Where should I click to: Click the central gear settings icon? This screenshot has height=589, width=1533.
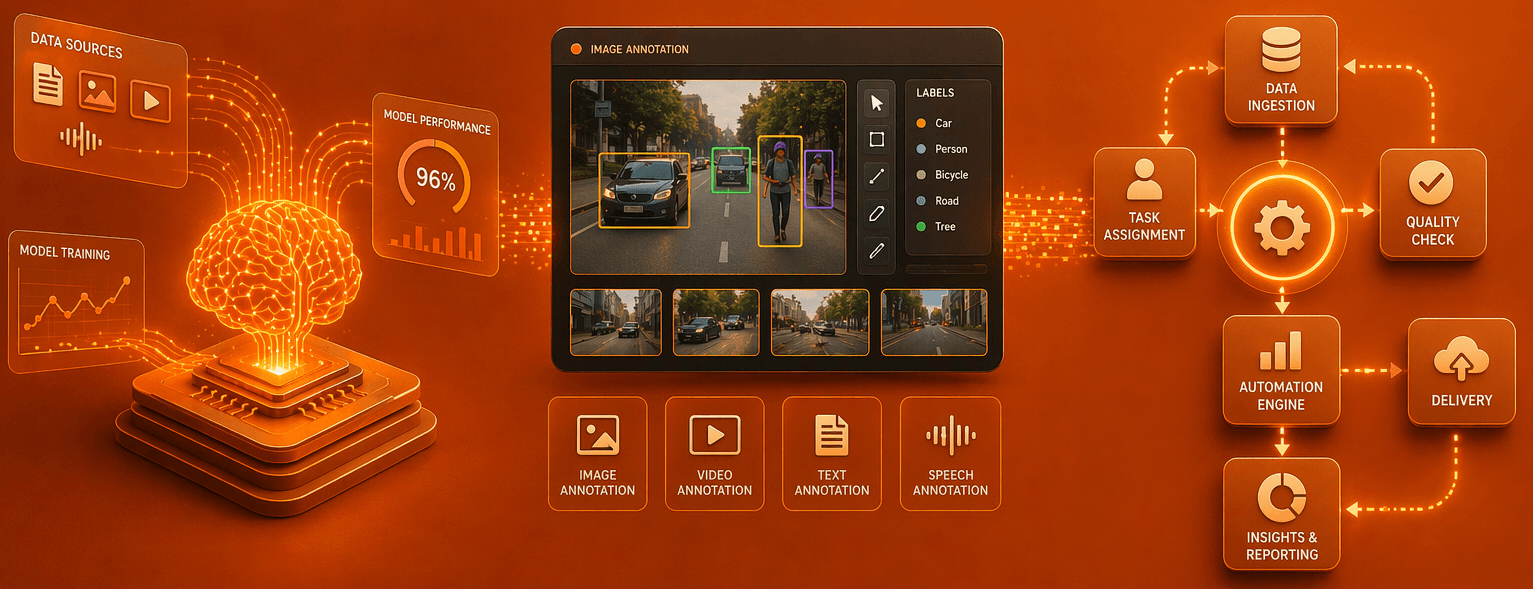point(1281,227)
